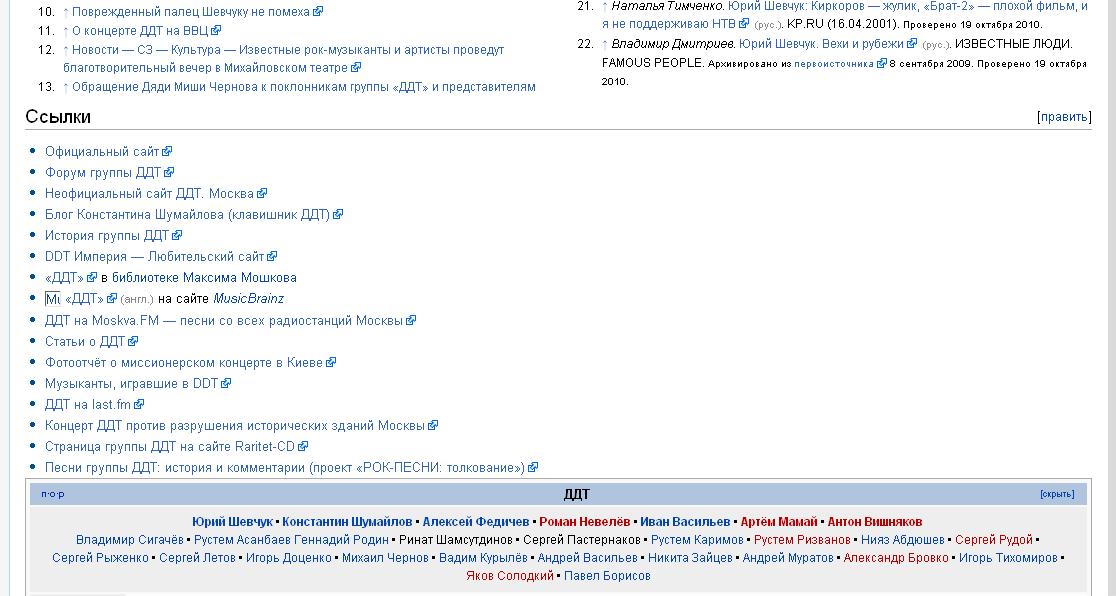Click external-link icon after ДДТ на last.fm
The height and width of the screenshot is (596, 1116).
click(139, 405)
